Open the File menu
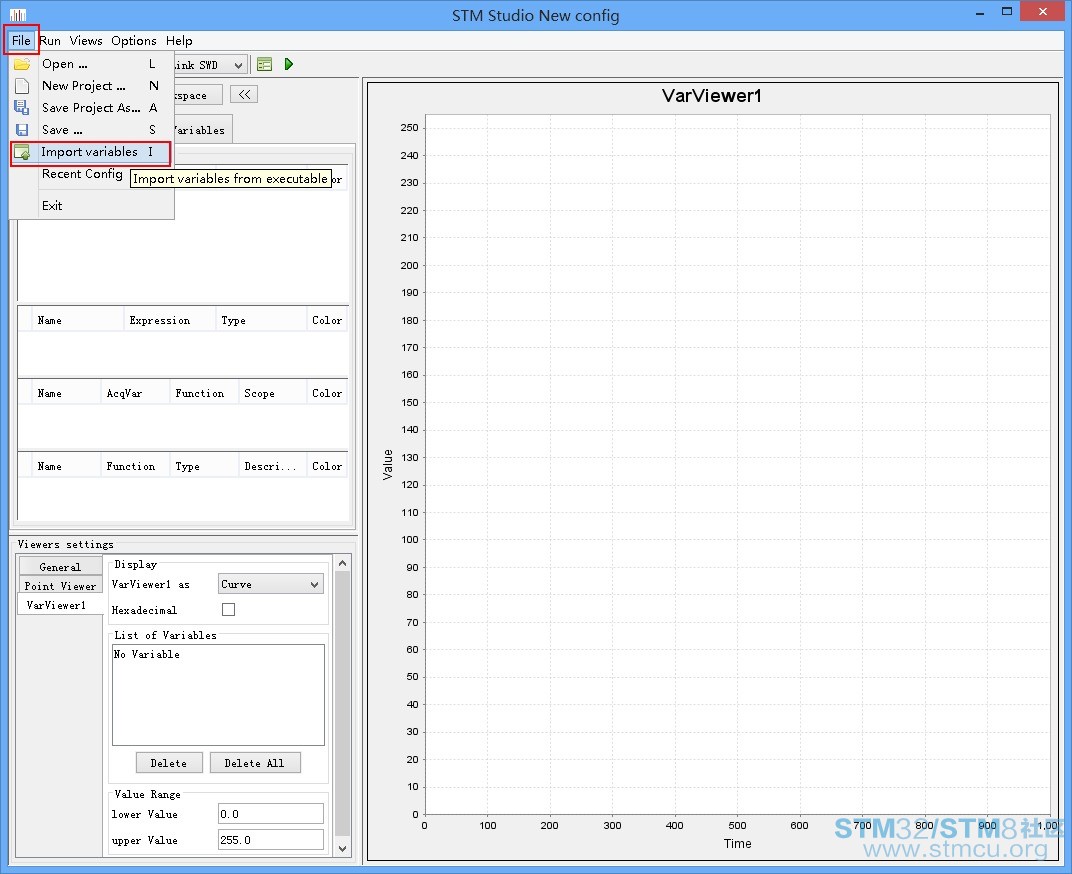Screen dimensions: 1072x874 click(x=21, y=40)
